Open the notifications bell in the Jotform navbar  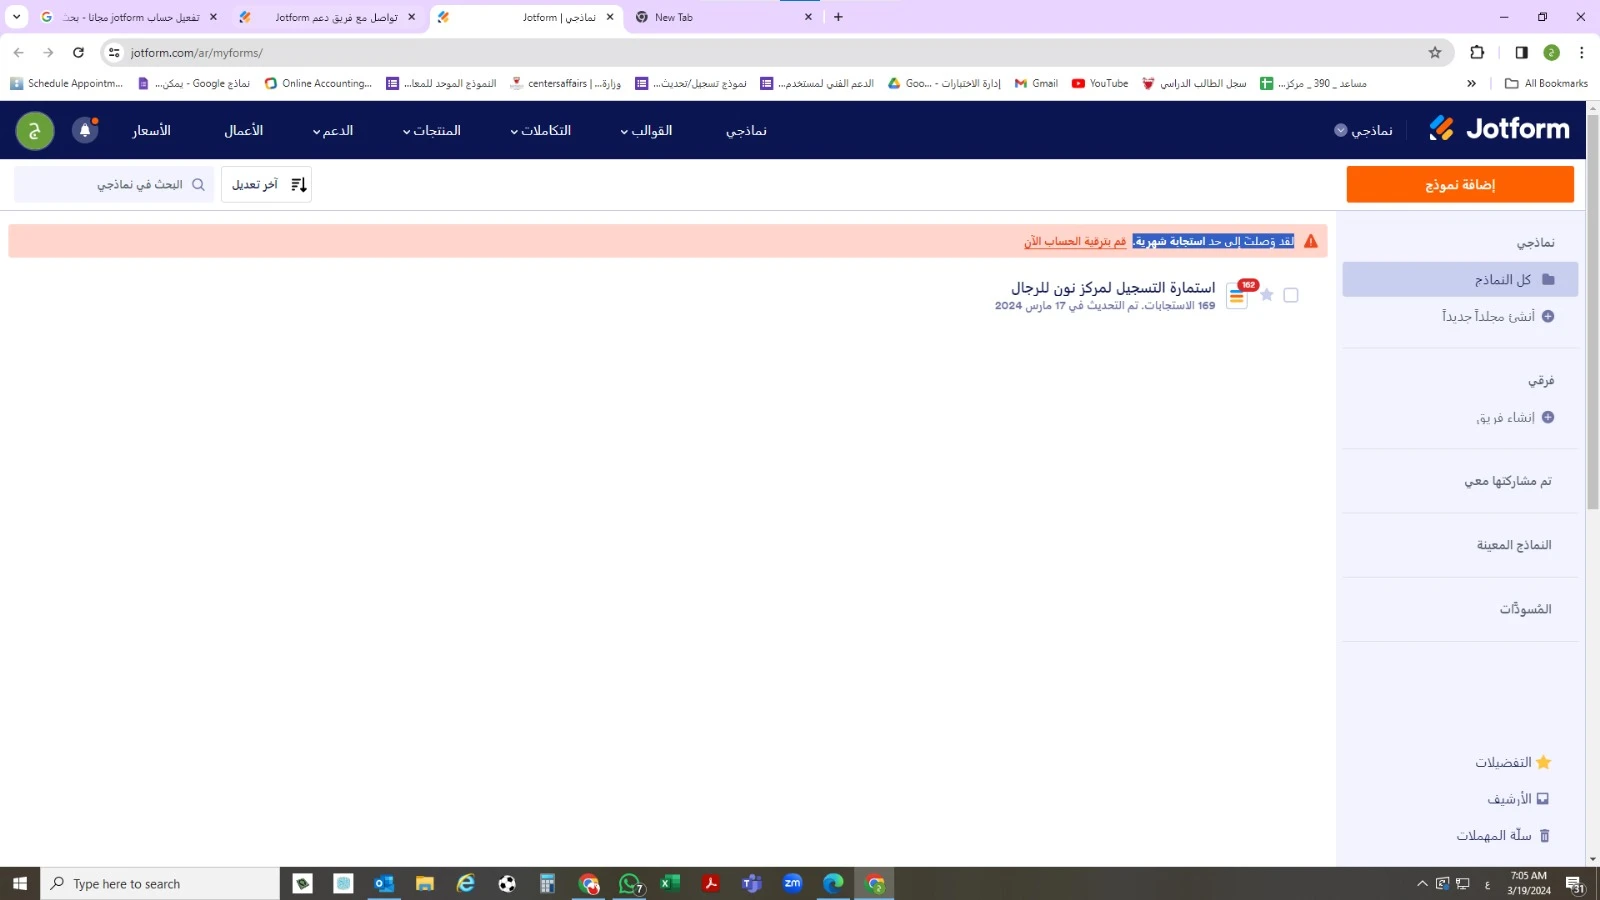click(x=84, y=130)
